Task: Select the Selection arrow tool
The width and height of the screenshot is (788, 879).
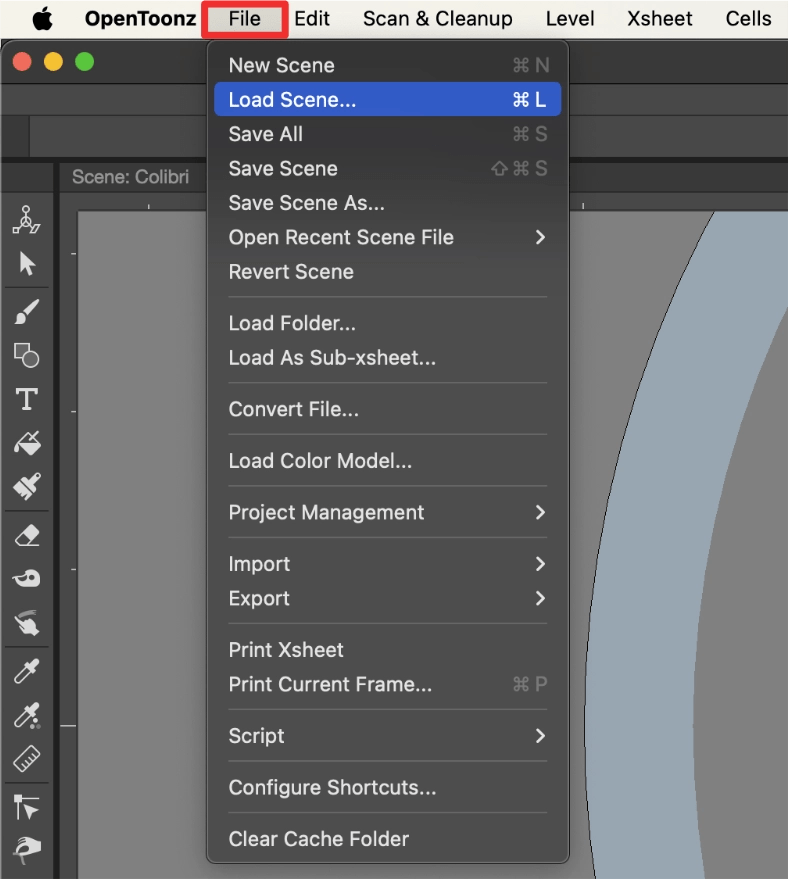Action: coord(26,263)
